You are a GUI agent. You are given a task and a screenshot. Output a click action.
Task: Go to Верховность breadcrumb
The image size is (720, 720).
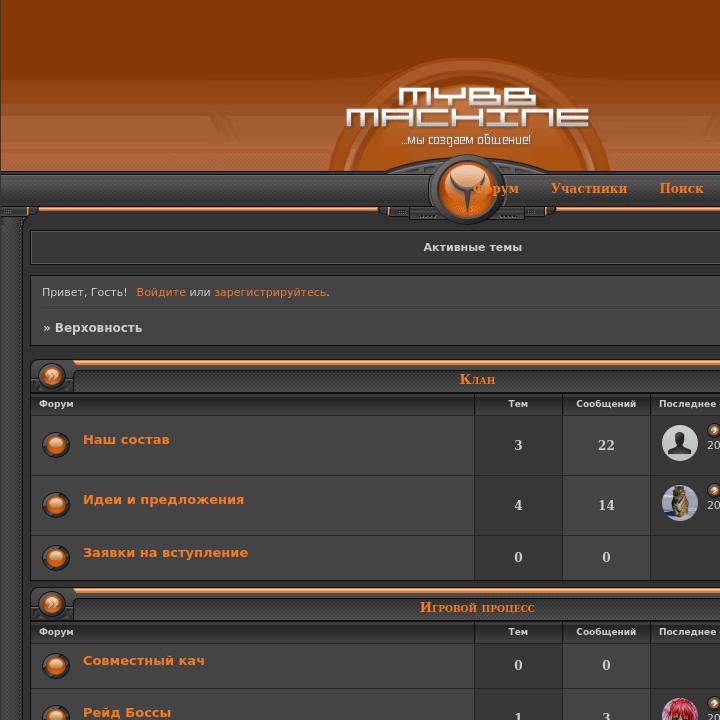click(x=98, y=328)
